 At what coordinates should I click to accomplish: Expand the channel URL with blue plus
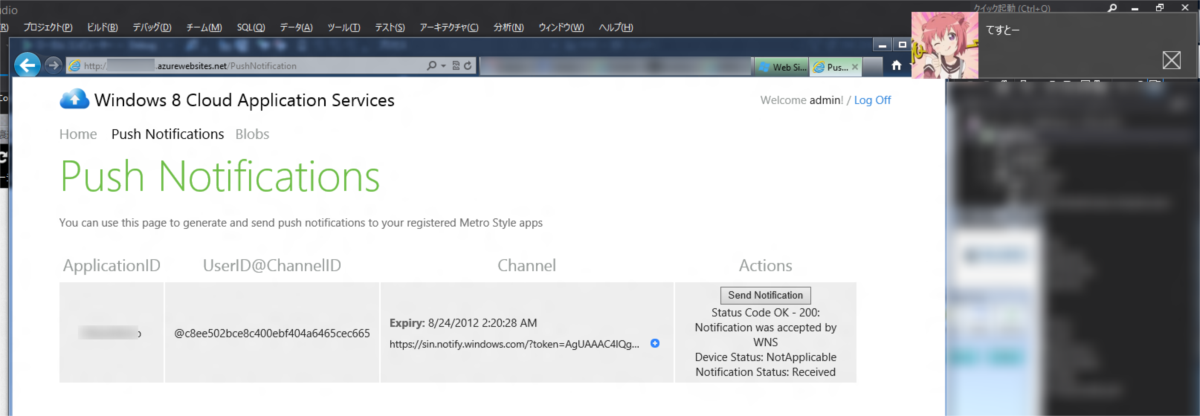(x=655, y=343)
